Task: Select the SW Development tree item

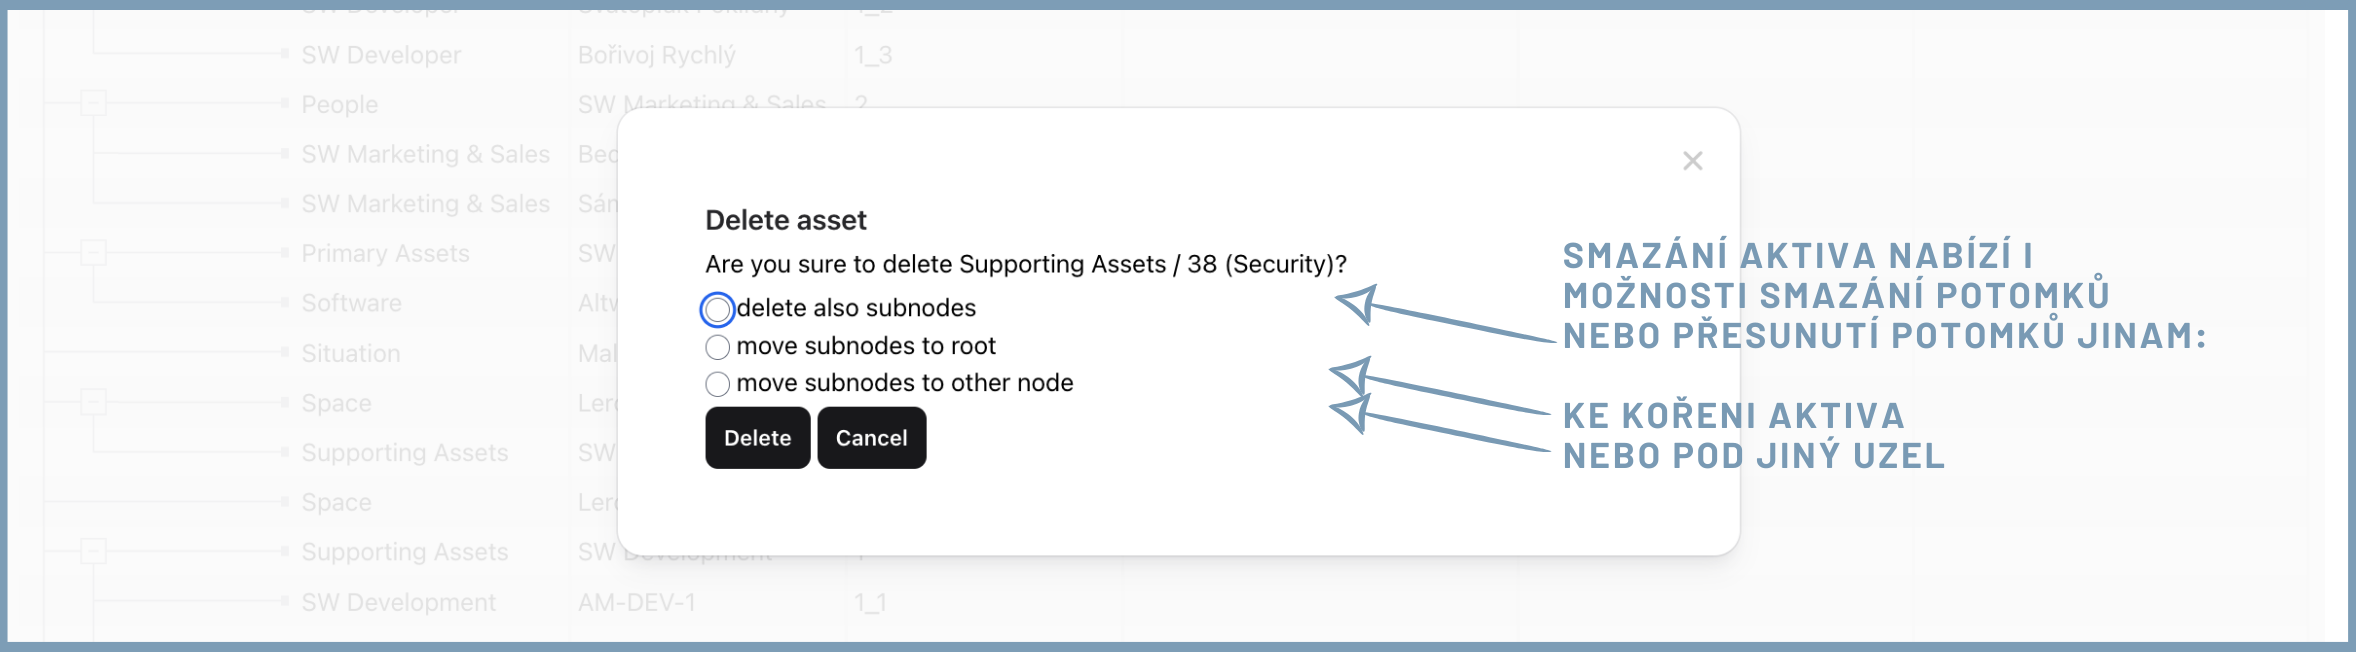Action: (398, 602)
